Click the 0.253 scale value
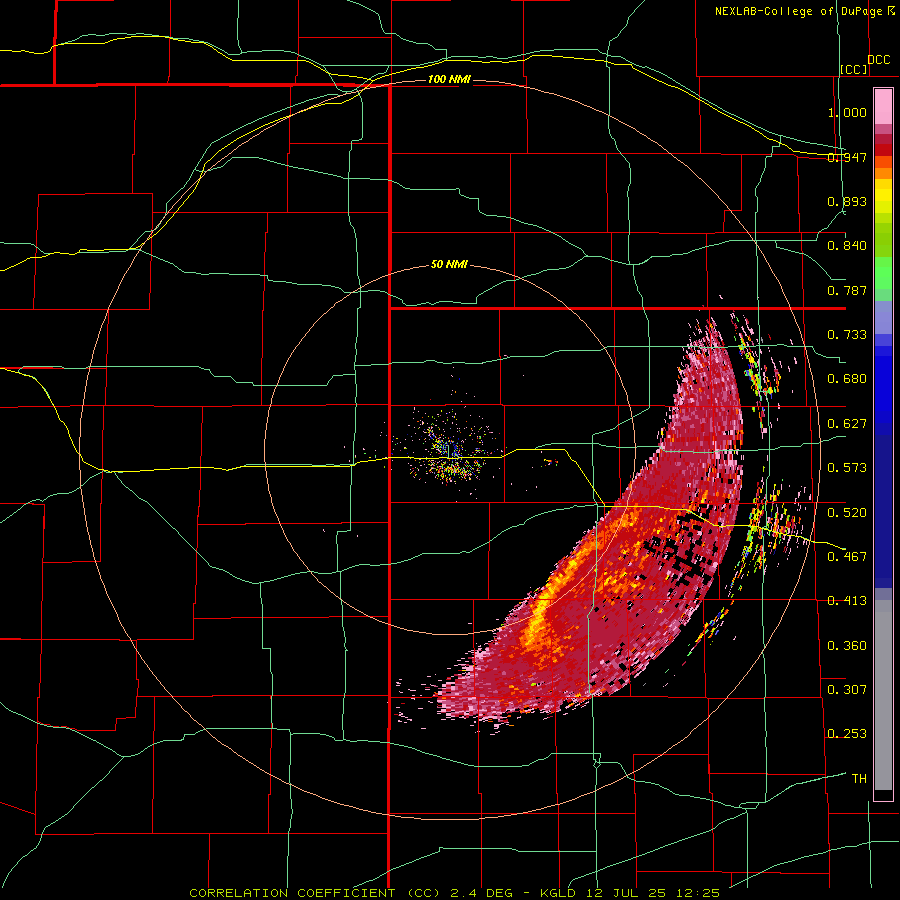The width and height of the screenshot is (900, 900). point(847,734)
